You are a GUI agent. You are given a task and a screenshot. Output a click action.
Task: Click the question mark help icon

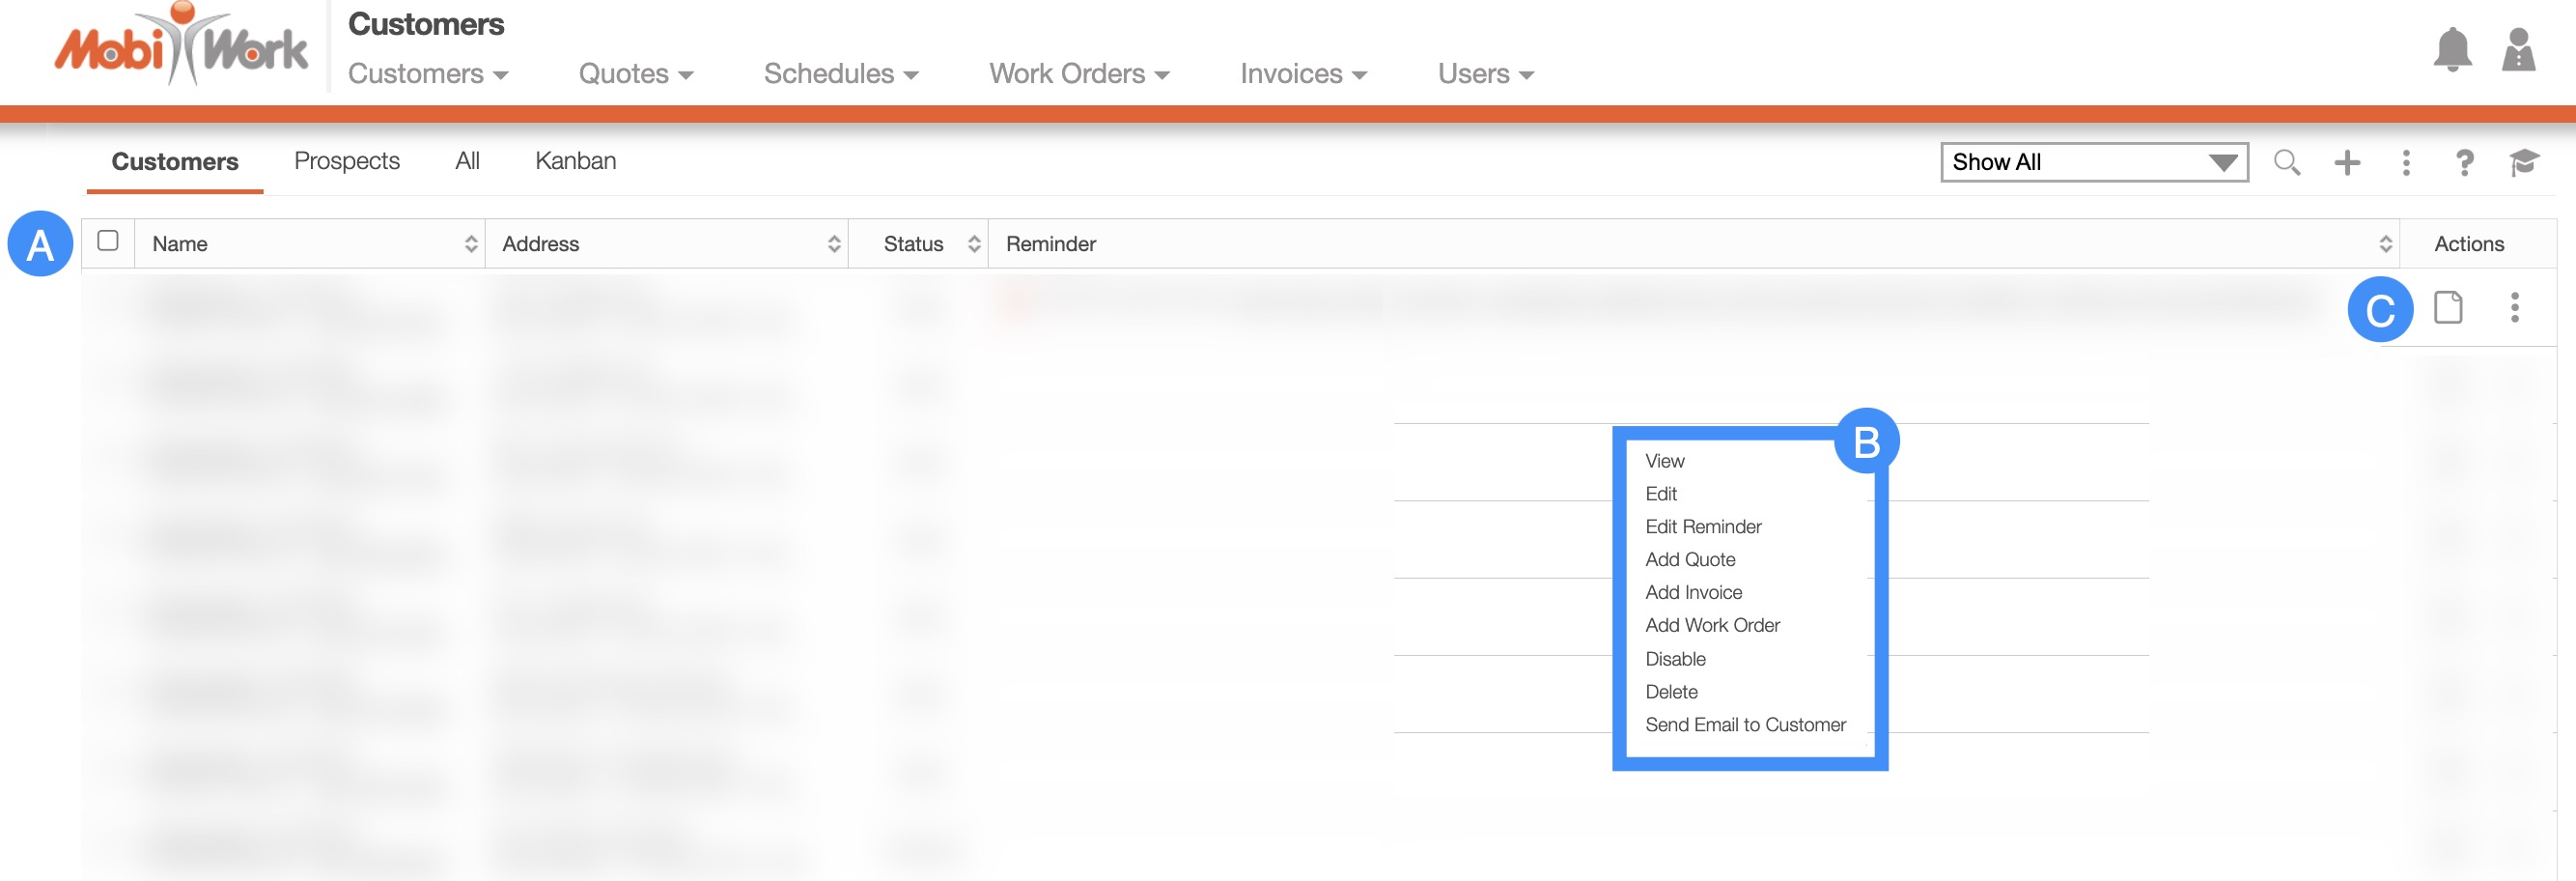tap(2464, 162)
